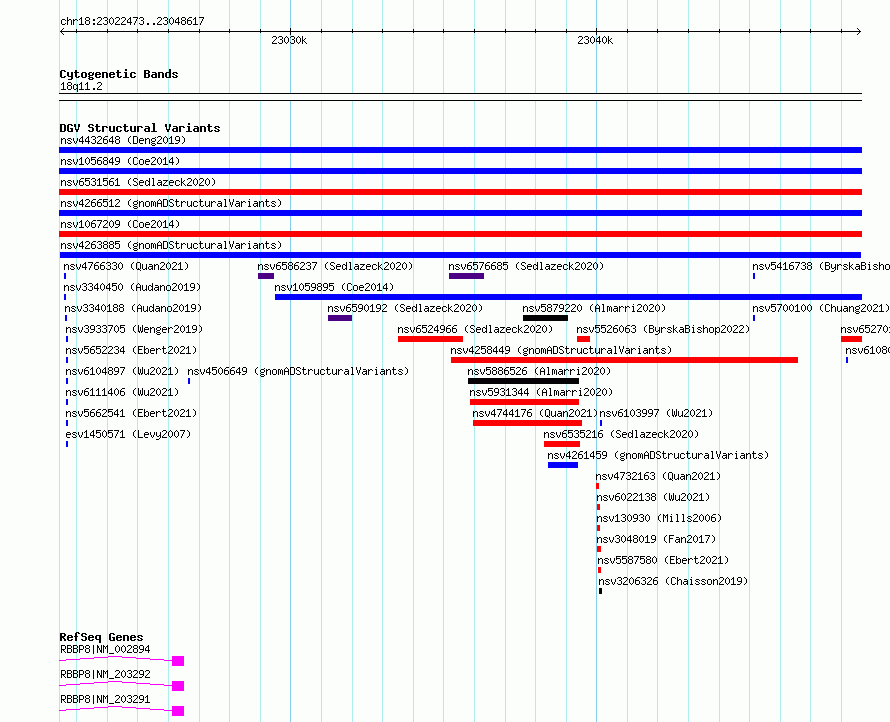Viewport: 890px width, 722px height.
Task: Click the red bar under nsv5931344
Action: point(524,402)
